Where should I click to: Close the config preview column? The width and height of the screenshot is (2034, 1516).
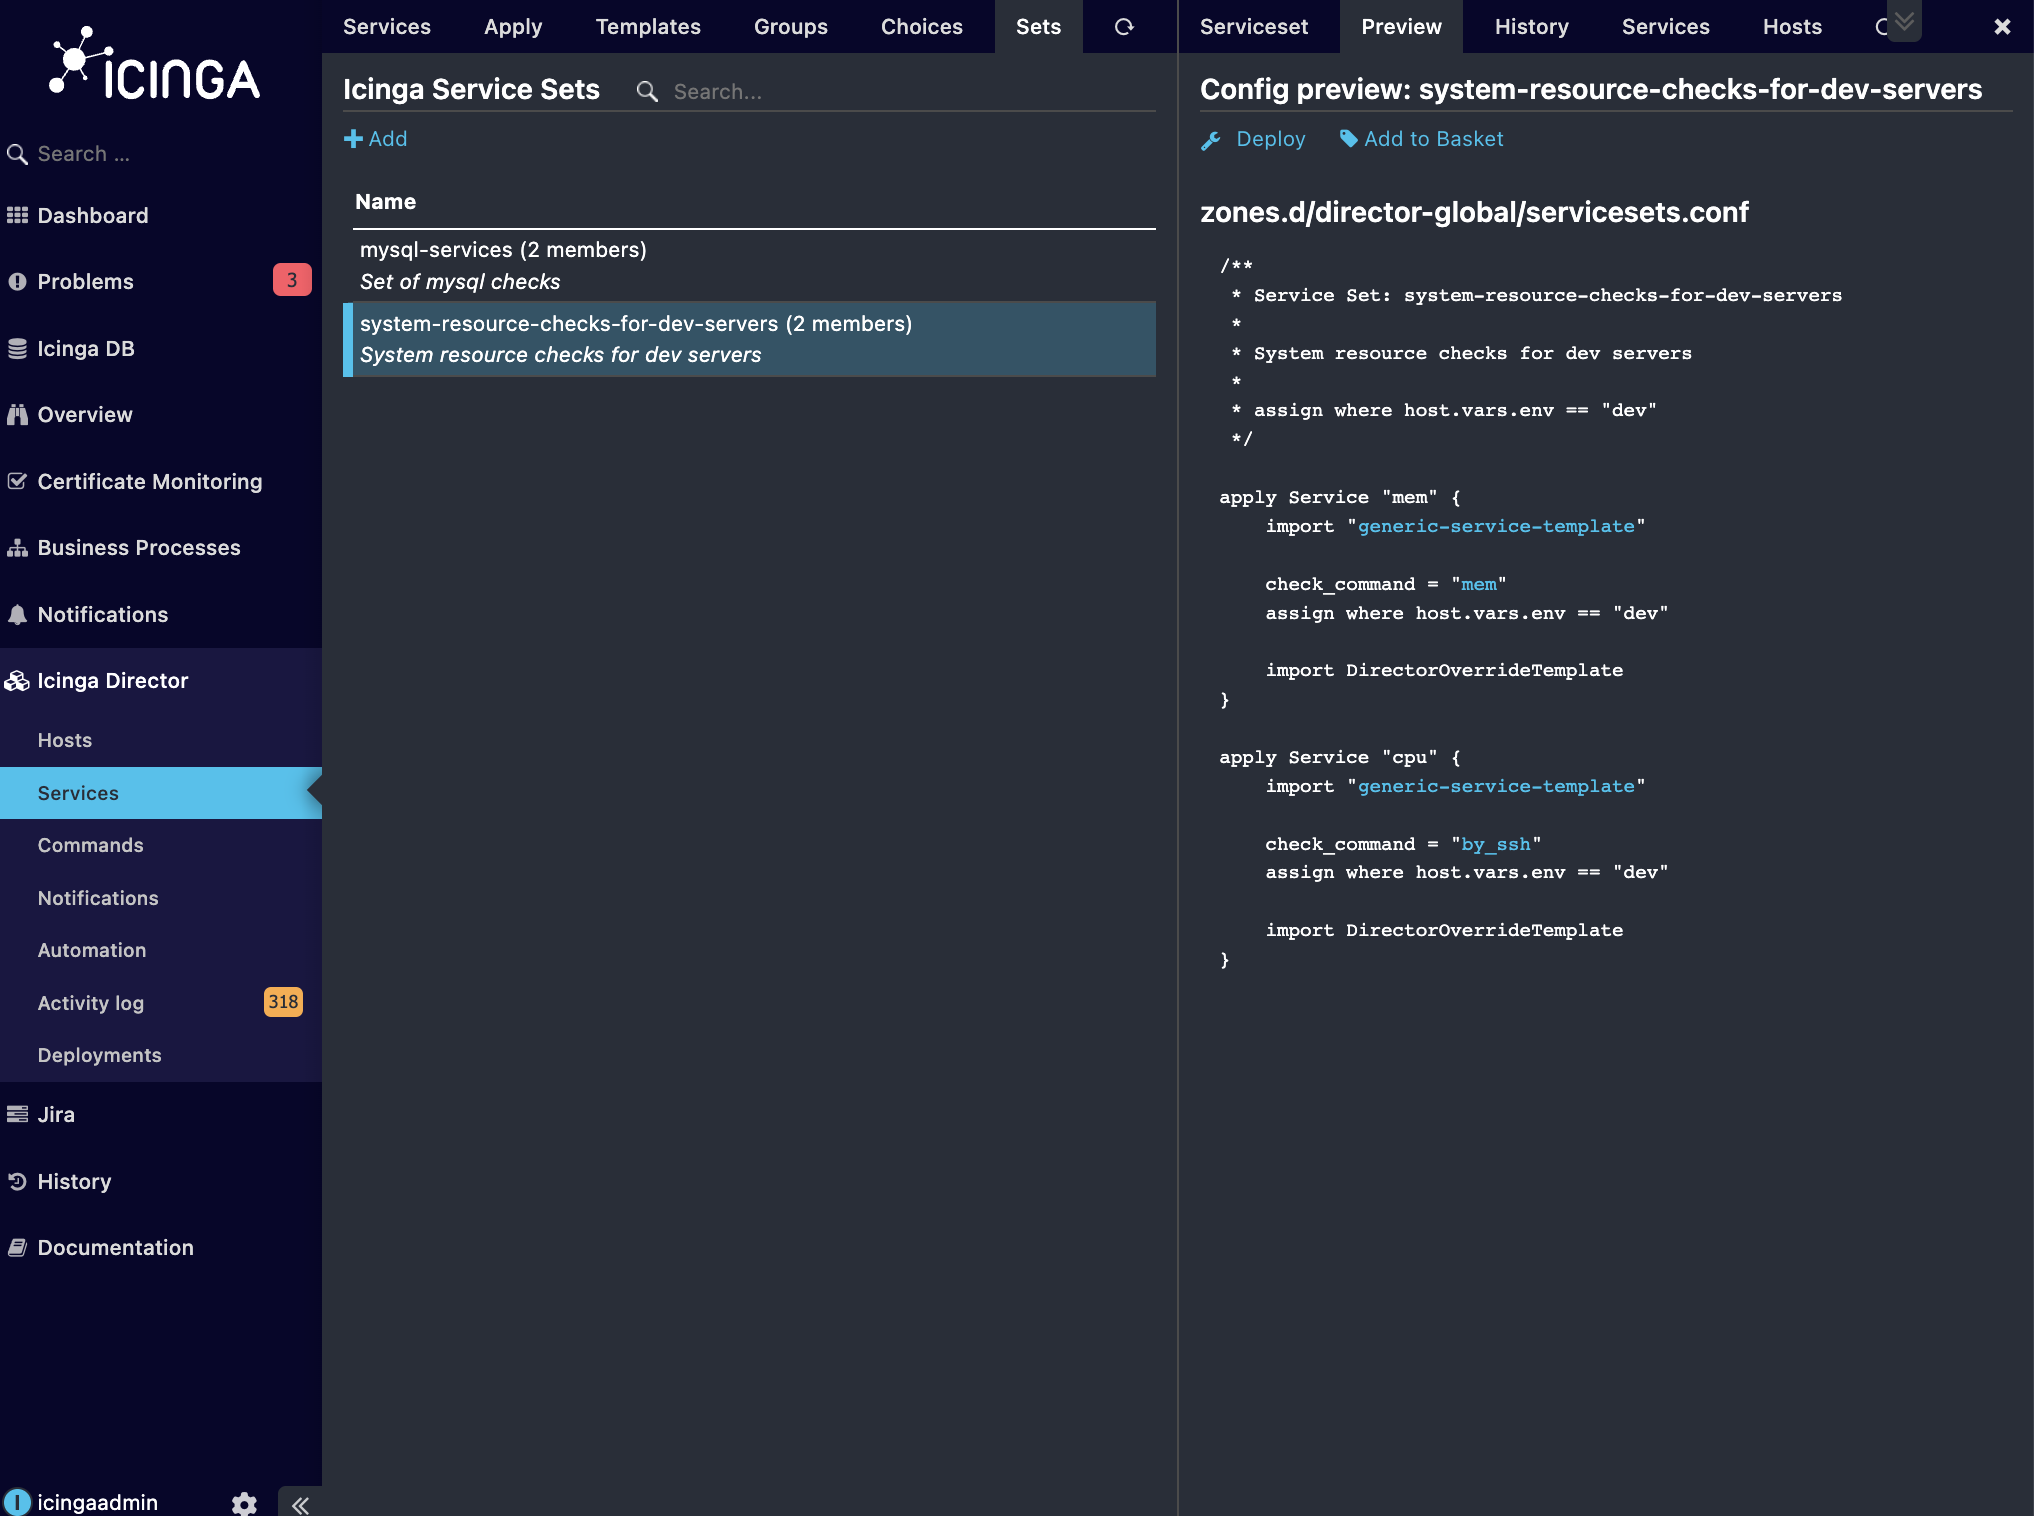pyautogui.click(x=2002, y=27)
